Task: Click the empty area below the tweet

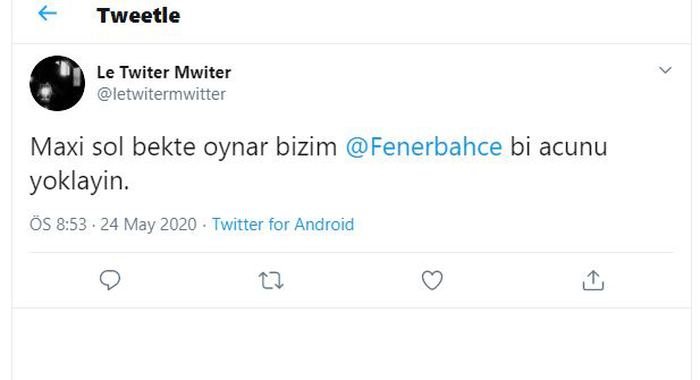Action: (x=351, y=344)
